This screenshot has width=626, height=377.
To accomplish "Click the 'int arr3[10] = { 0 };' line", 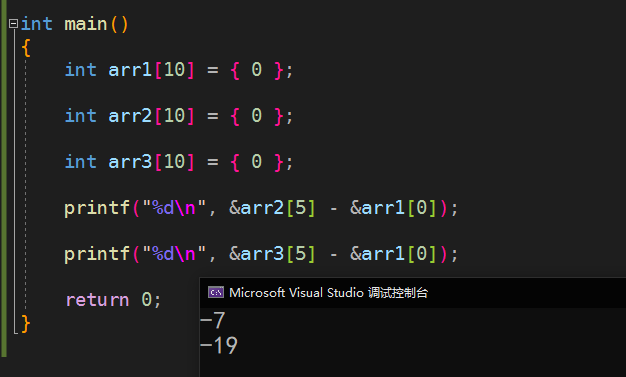I will click(179, 162).
